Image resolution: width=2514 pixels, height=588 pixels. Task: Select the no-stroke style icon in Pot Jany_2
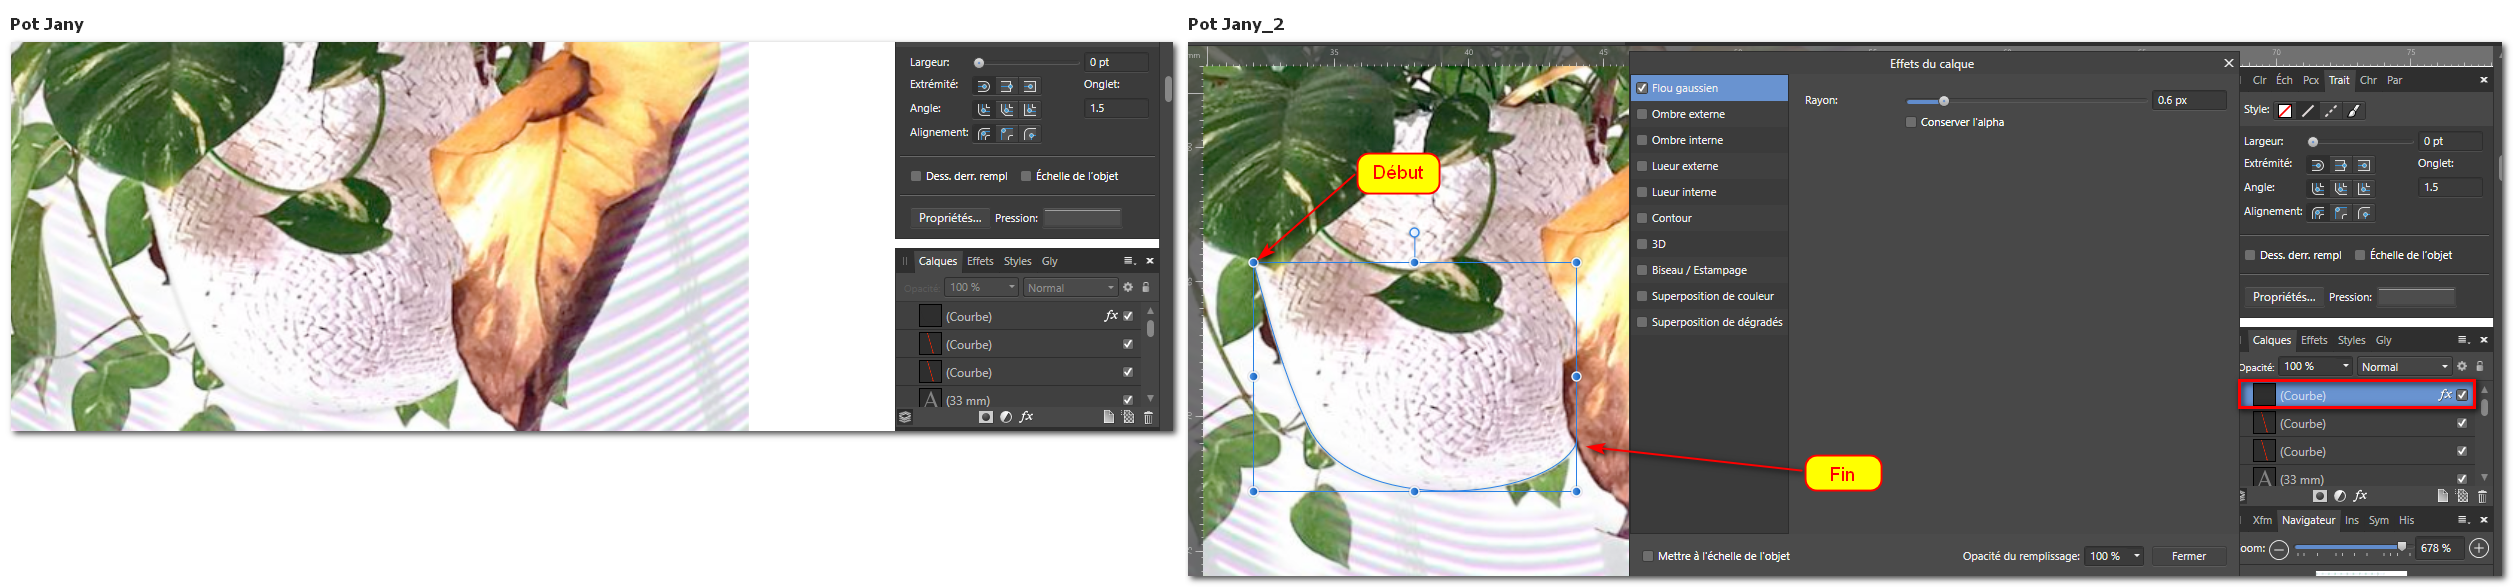coord(2285,111)
